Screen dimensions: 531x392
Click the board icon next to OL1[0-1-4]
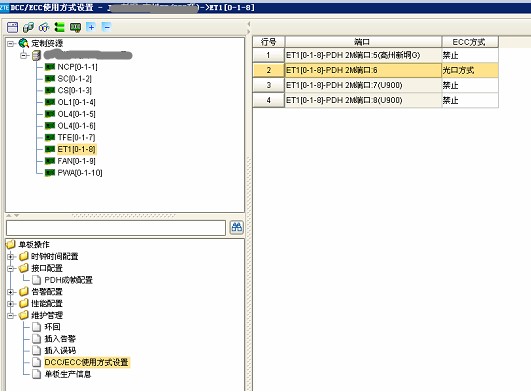[x=50, y=102]
